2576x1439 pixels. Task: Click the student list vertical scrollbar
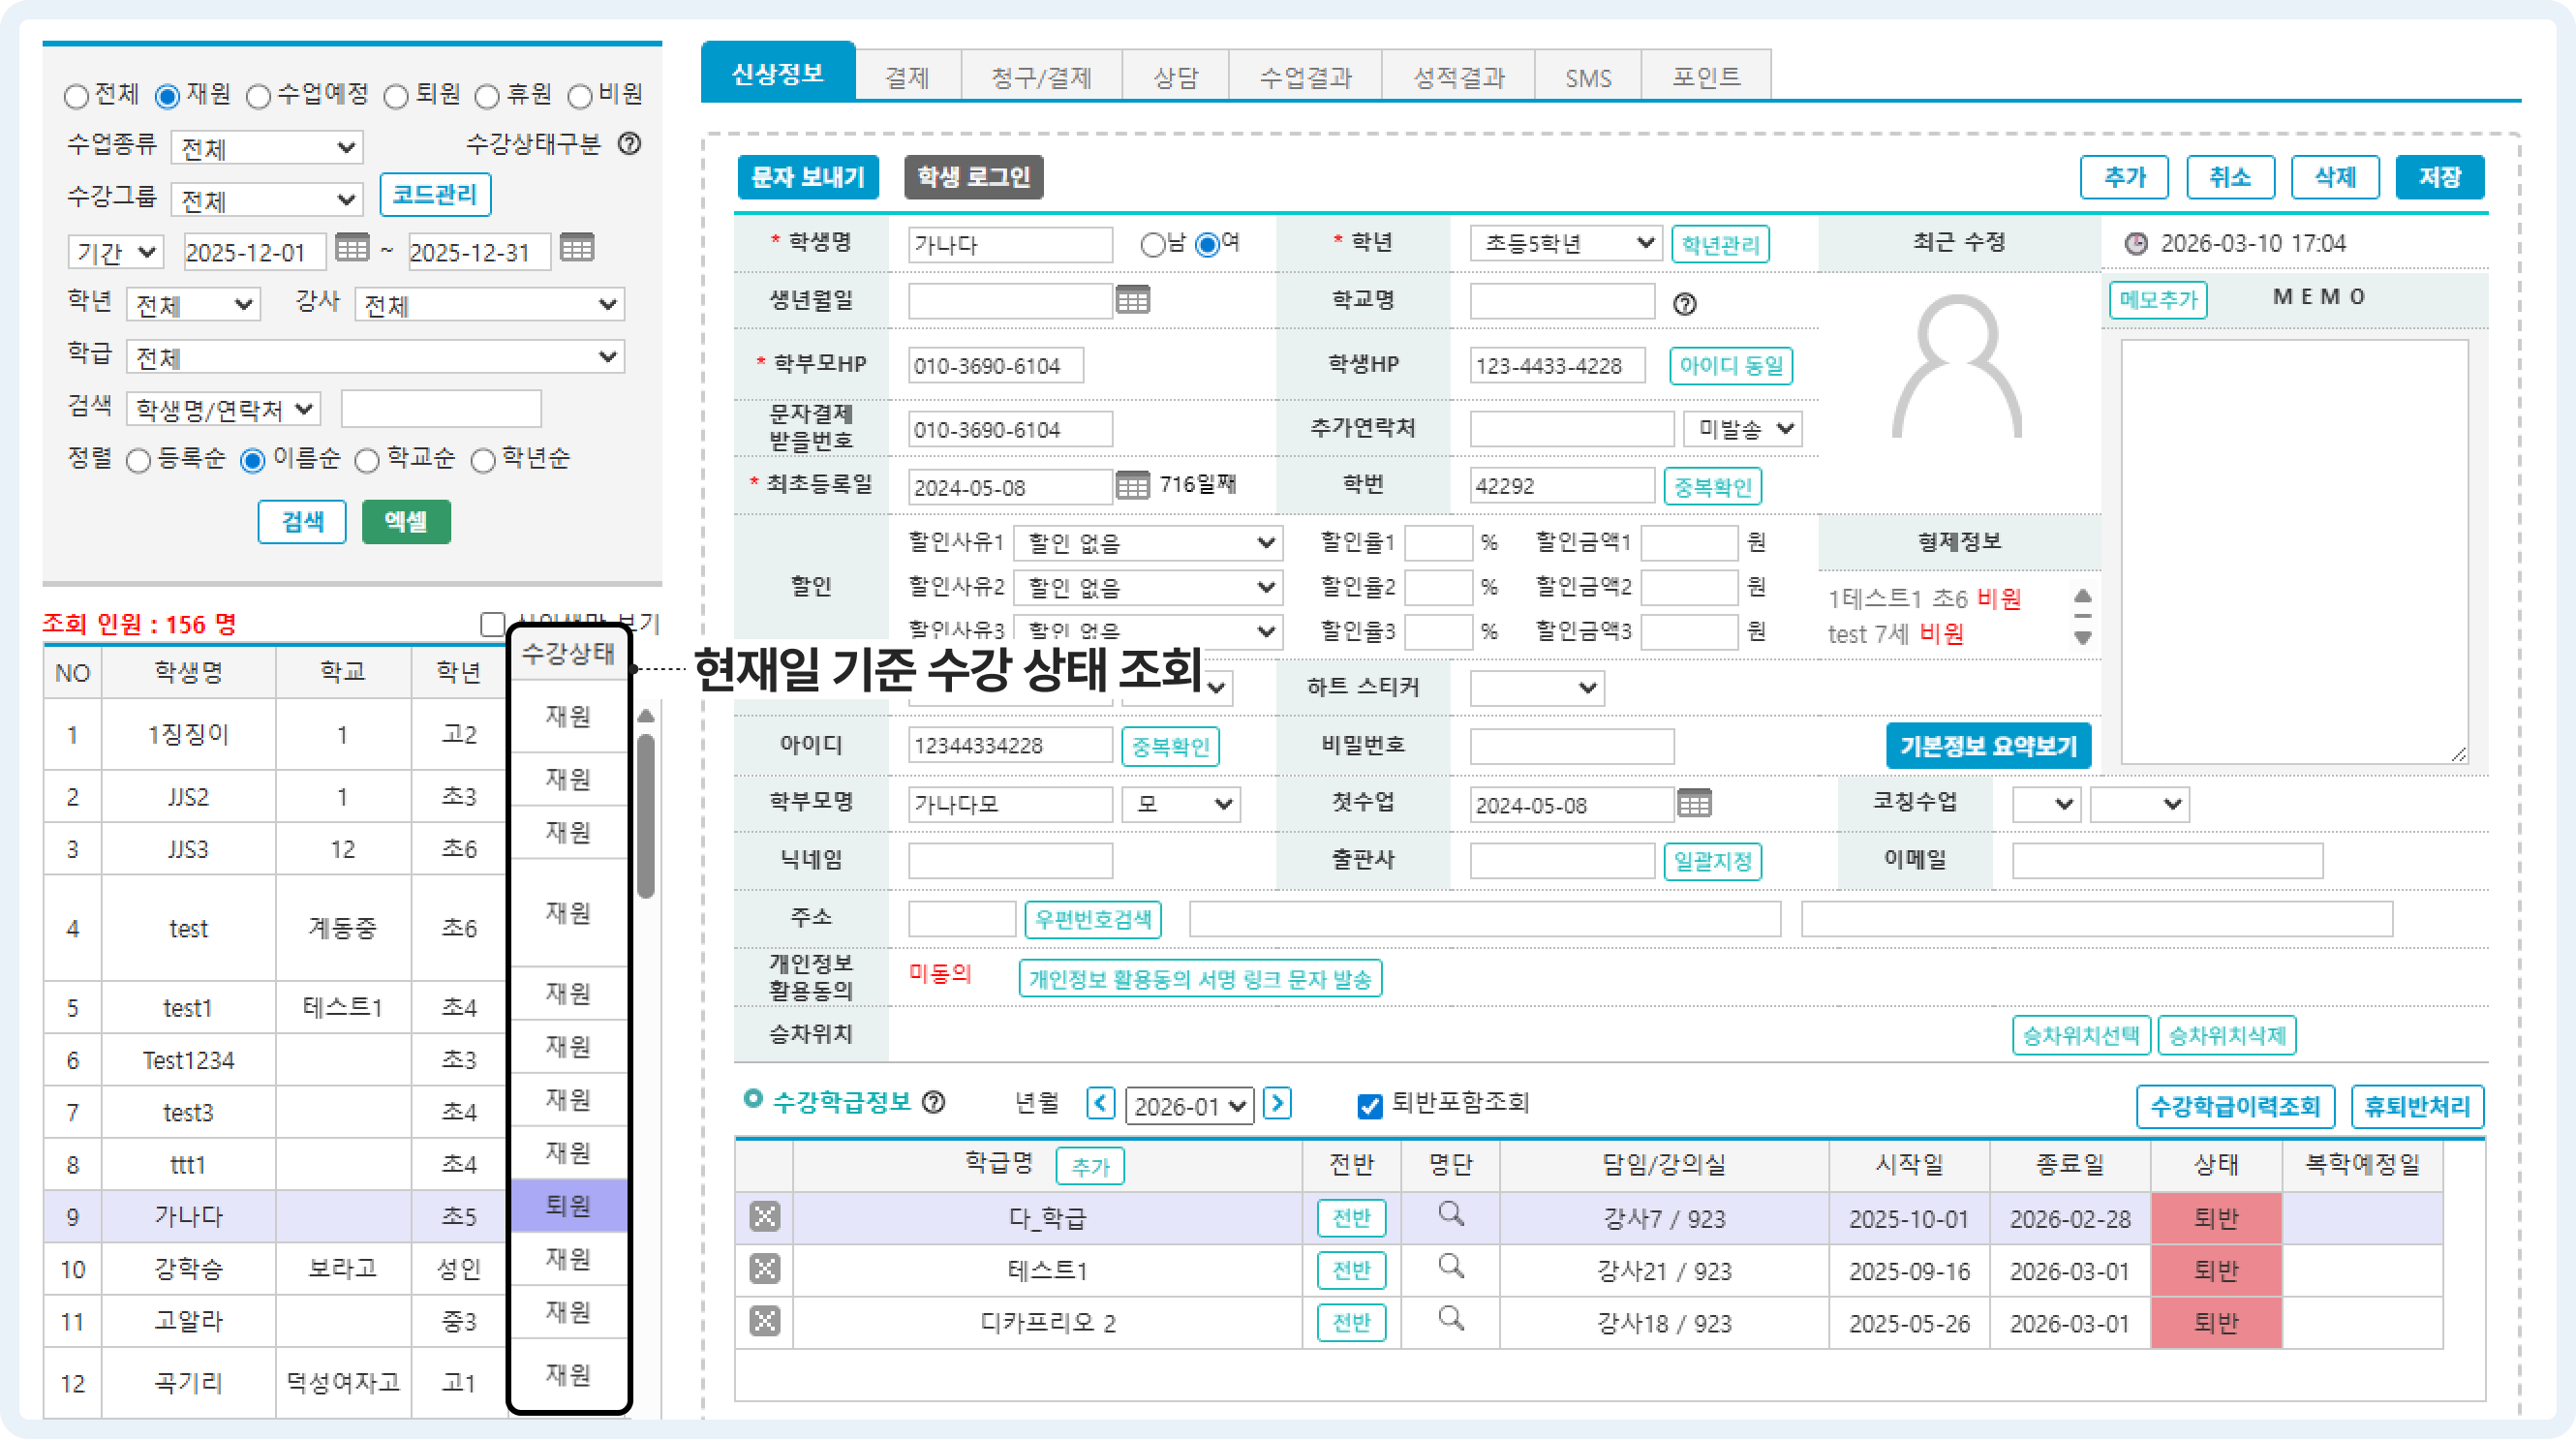pos(646,815)
